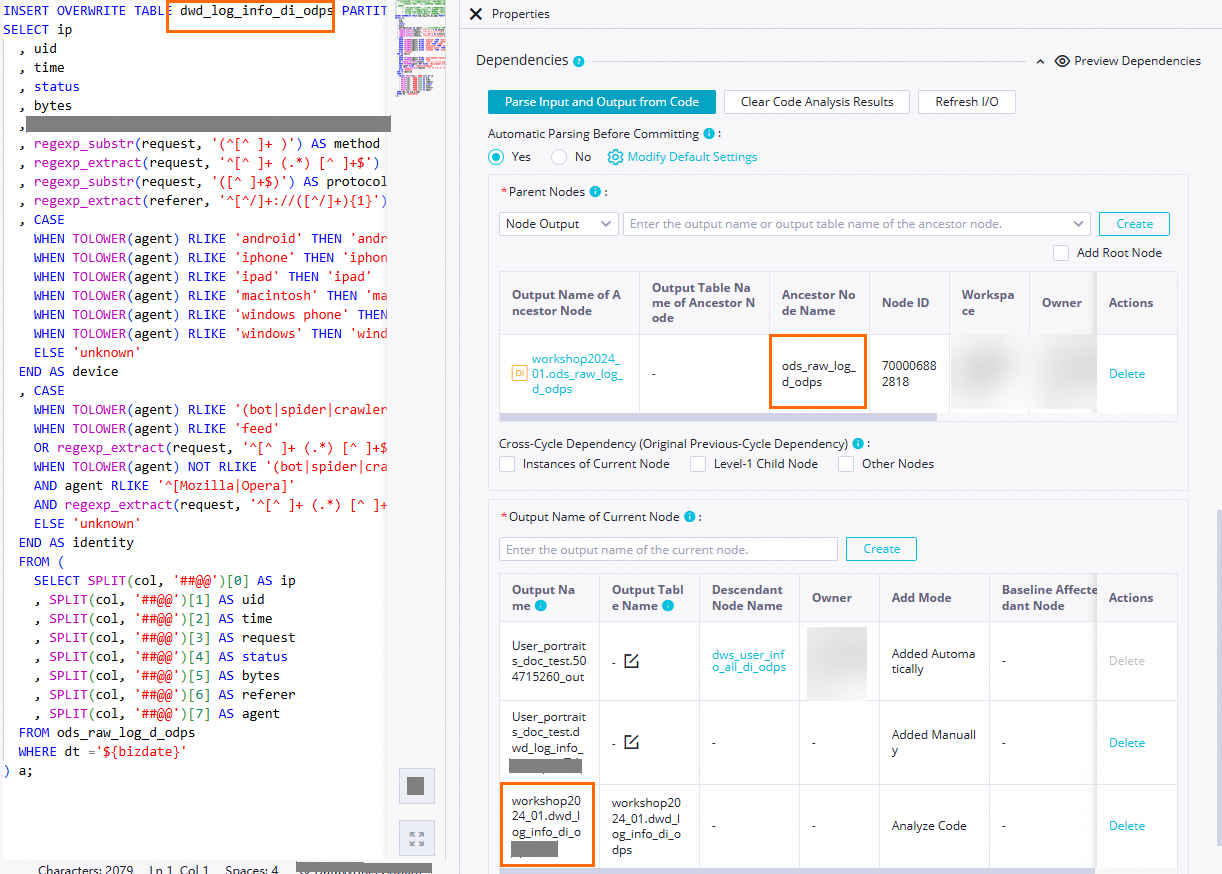Click the Refresh I/O button
This screenshot has width=1222, height=874.
pos(967,102)
